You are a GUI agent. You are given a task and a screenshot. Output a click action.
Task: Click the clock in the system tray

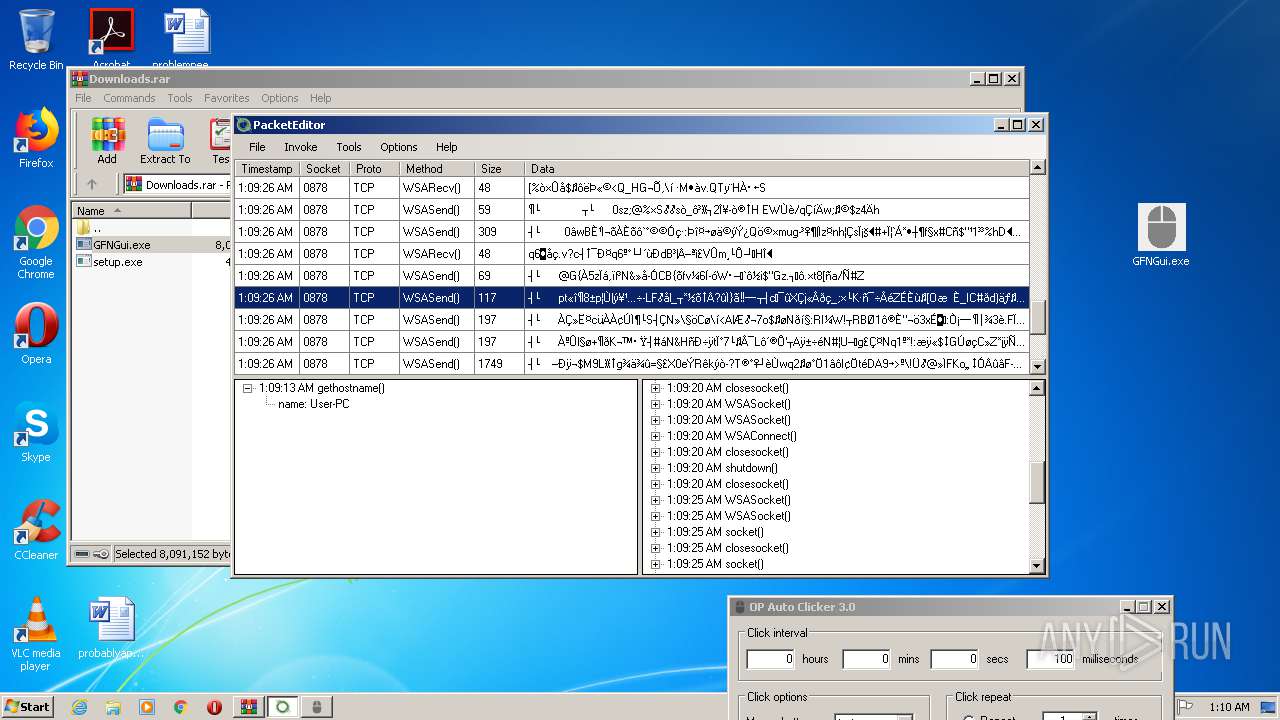click(x=1229, y=707)
